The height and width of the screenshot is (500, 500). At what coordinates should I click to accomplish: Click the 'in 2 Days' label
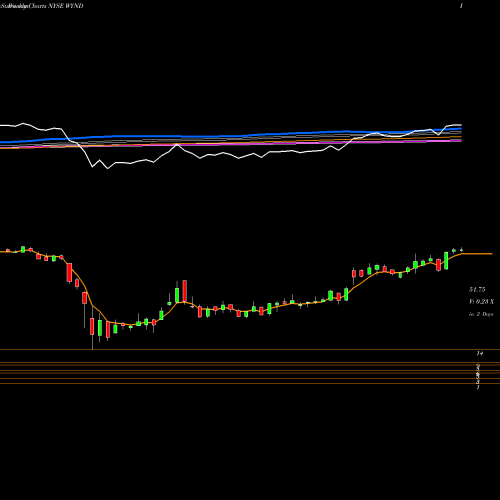tap(481, 314)
